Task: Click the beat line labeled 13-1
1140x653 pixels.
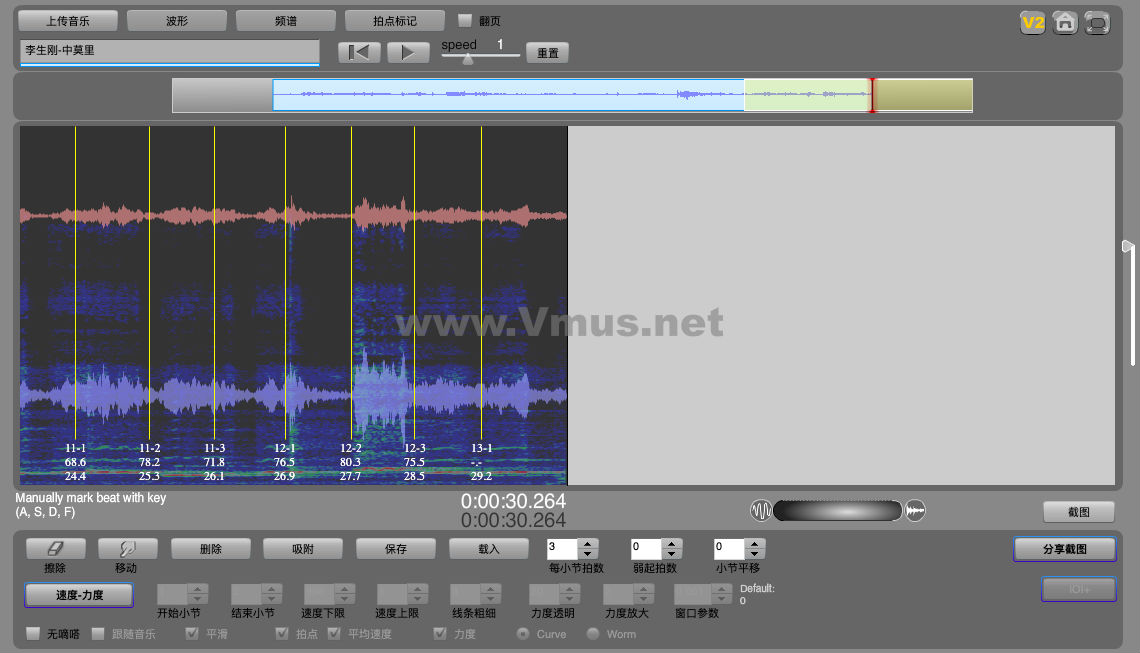Action: 481,284
